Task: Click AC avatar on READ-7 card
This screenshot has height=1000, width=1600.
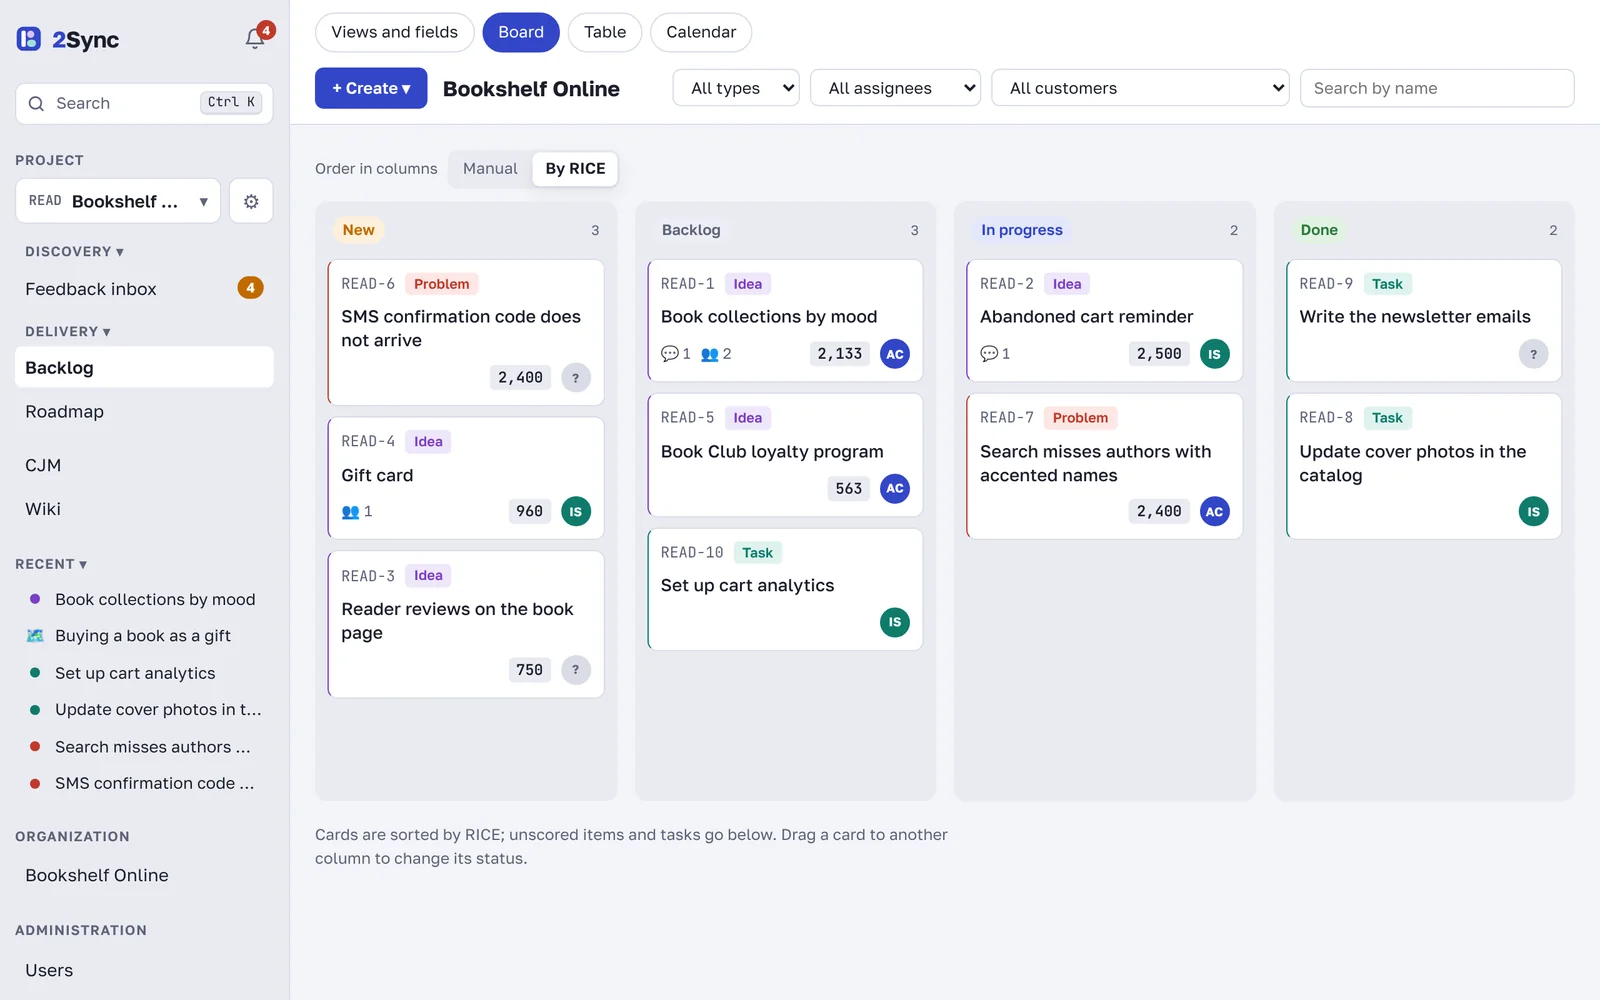Action: tap(1214, 511)
